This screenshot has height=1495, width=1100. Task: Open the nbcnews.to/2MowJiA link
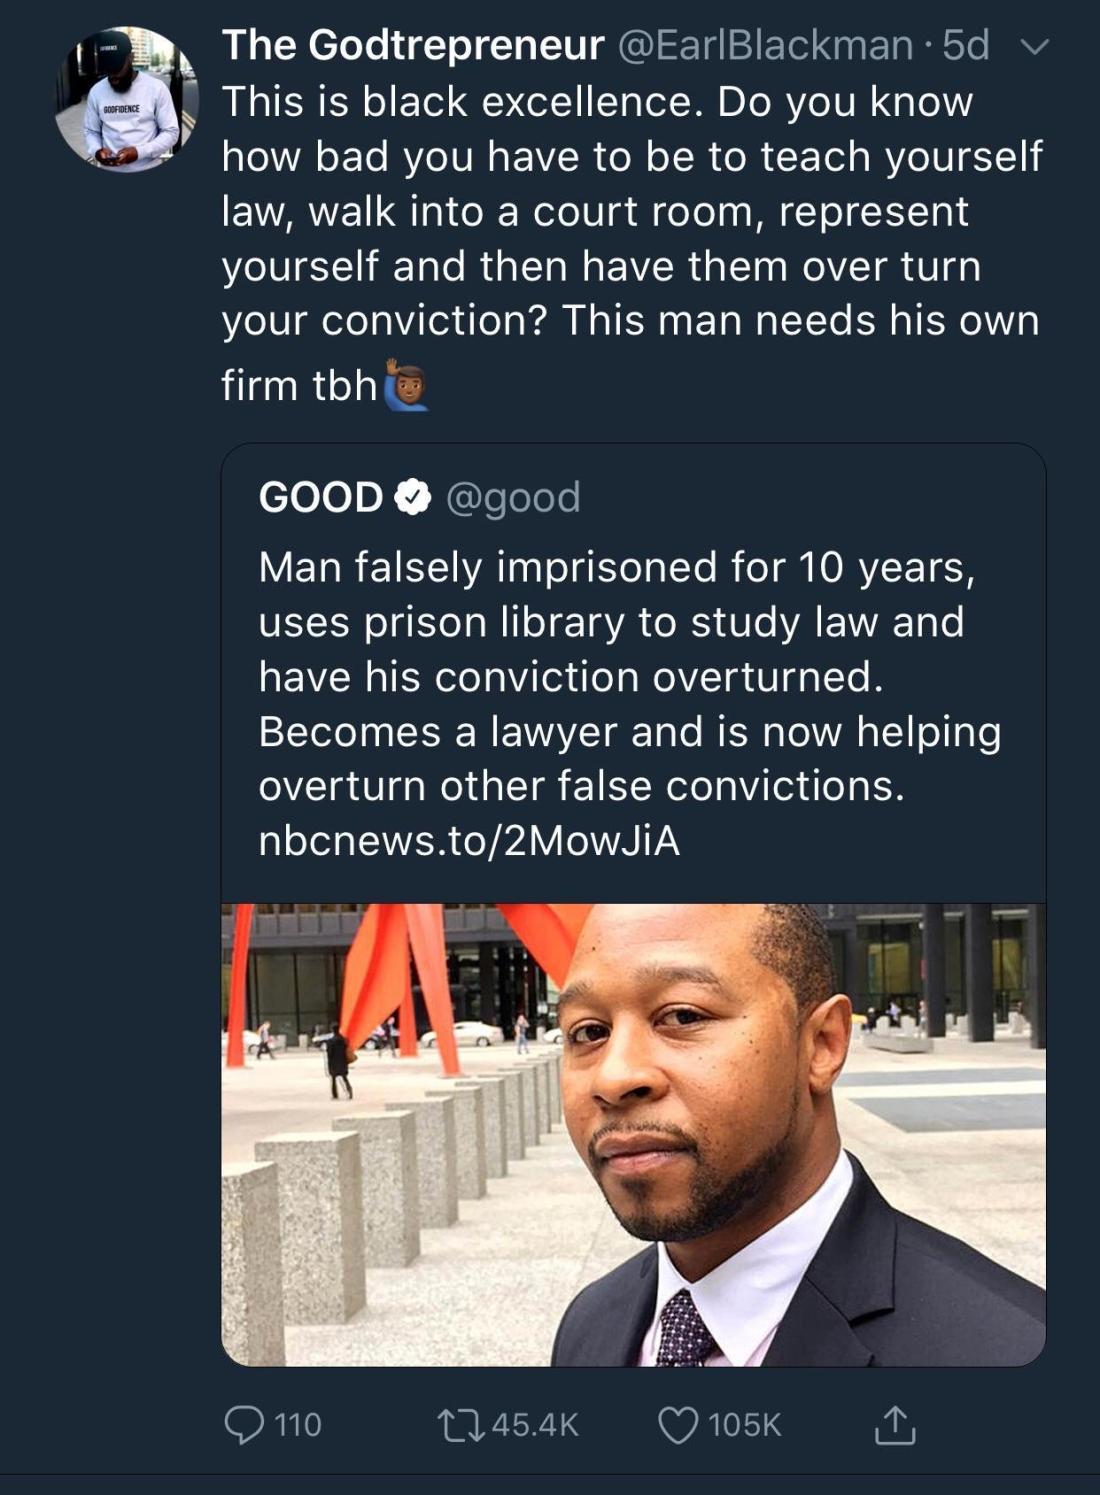click(x=469, y=840)
